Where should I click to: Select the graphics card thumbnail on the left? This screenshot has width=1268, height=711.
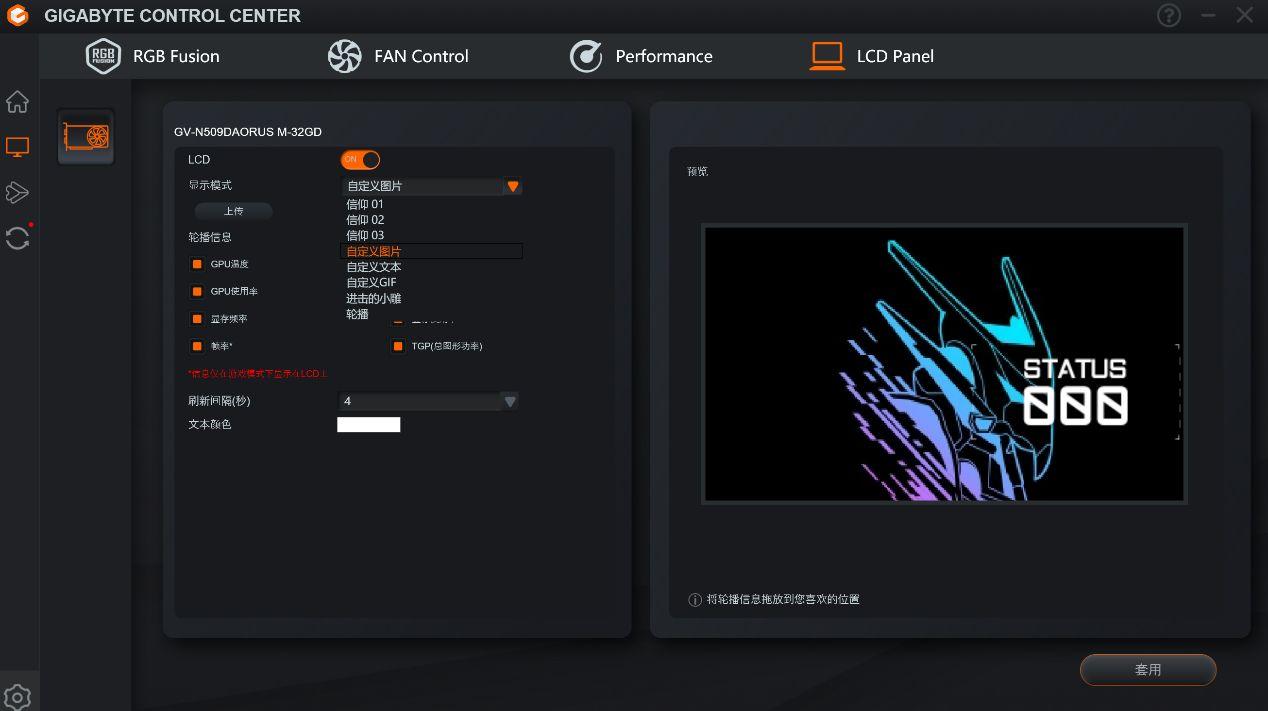(x=85, y=136)
